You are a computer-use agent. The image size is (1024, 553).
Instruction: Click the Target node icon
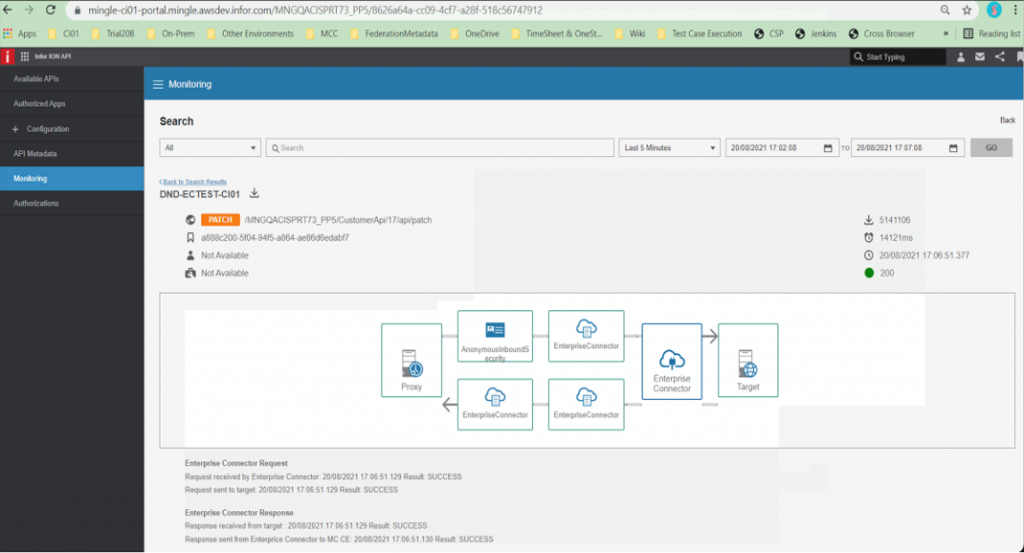747,362
